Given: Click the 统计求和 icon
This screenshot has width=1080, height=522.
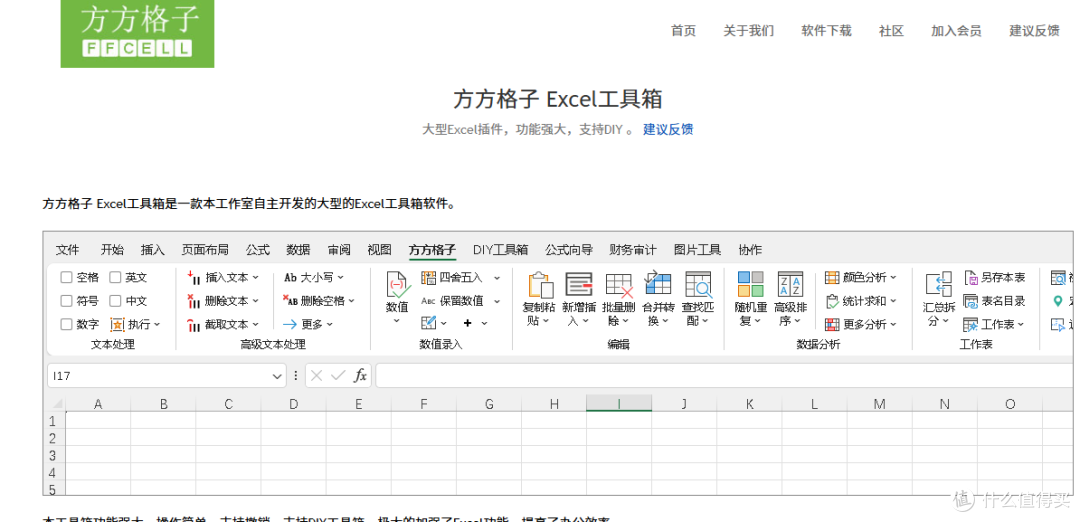Looking at the screenshot, I should [x=832, y=301].
